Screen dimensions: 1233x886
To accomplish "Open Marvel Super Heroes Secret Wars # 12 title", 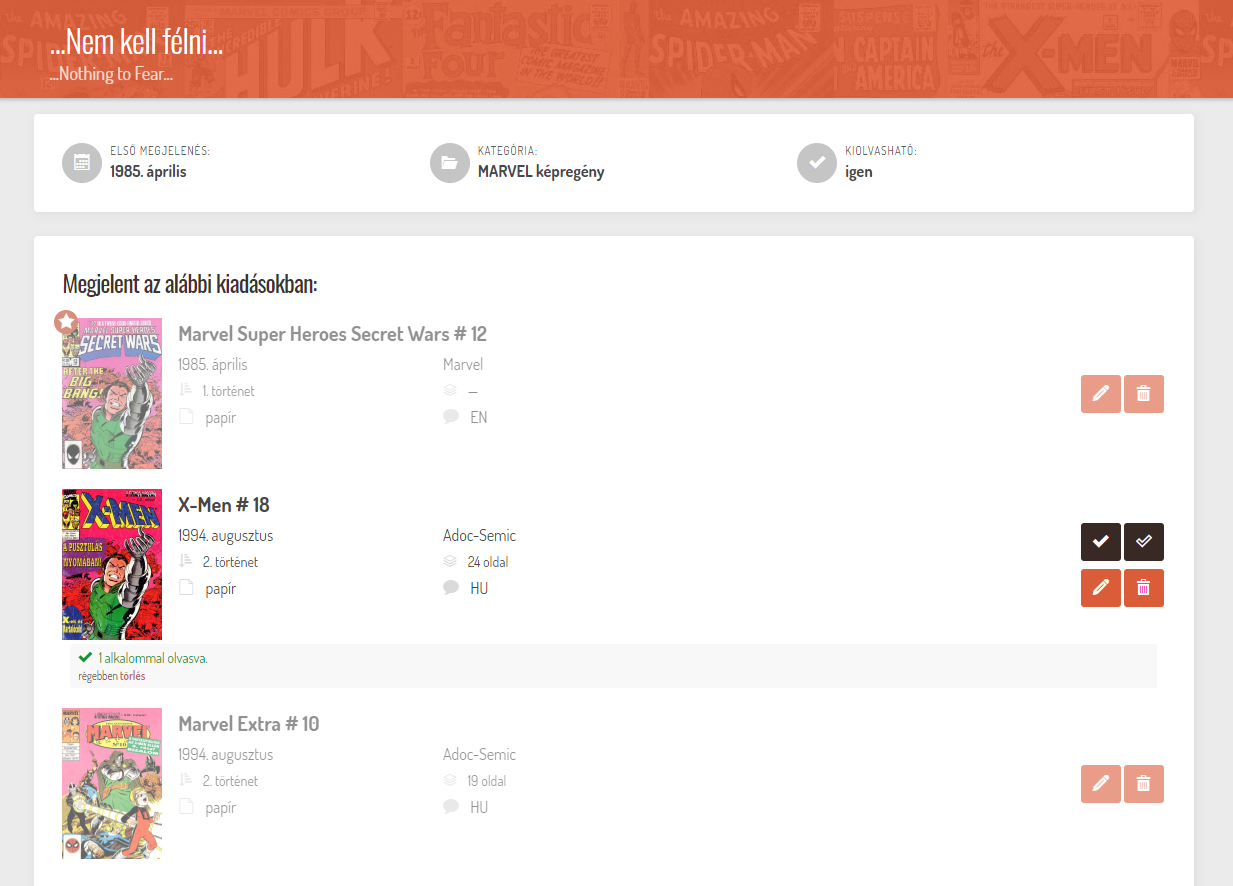I will pos(332,334).
